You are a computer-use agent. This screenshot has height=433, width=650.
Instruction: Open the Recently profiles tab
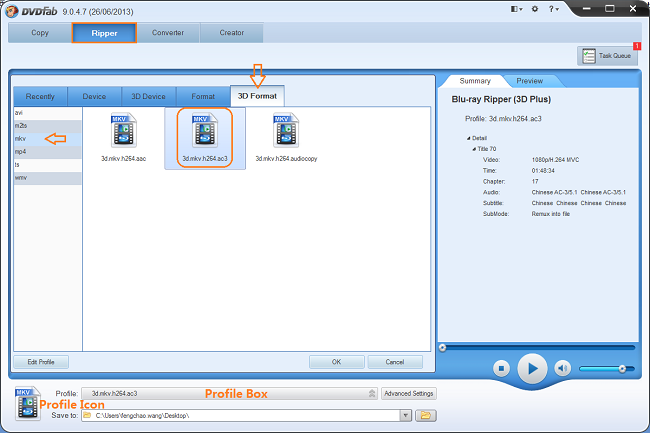point(40,97)
